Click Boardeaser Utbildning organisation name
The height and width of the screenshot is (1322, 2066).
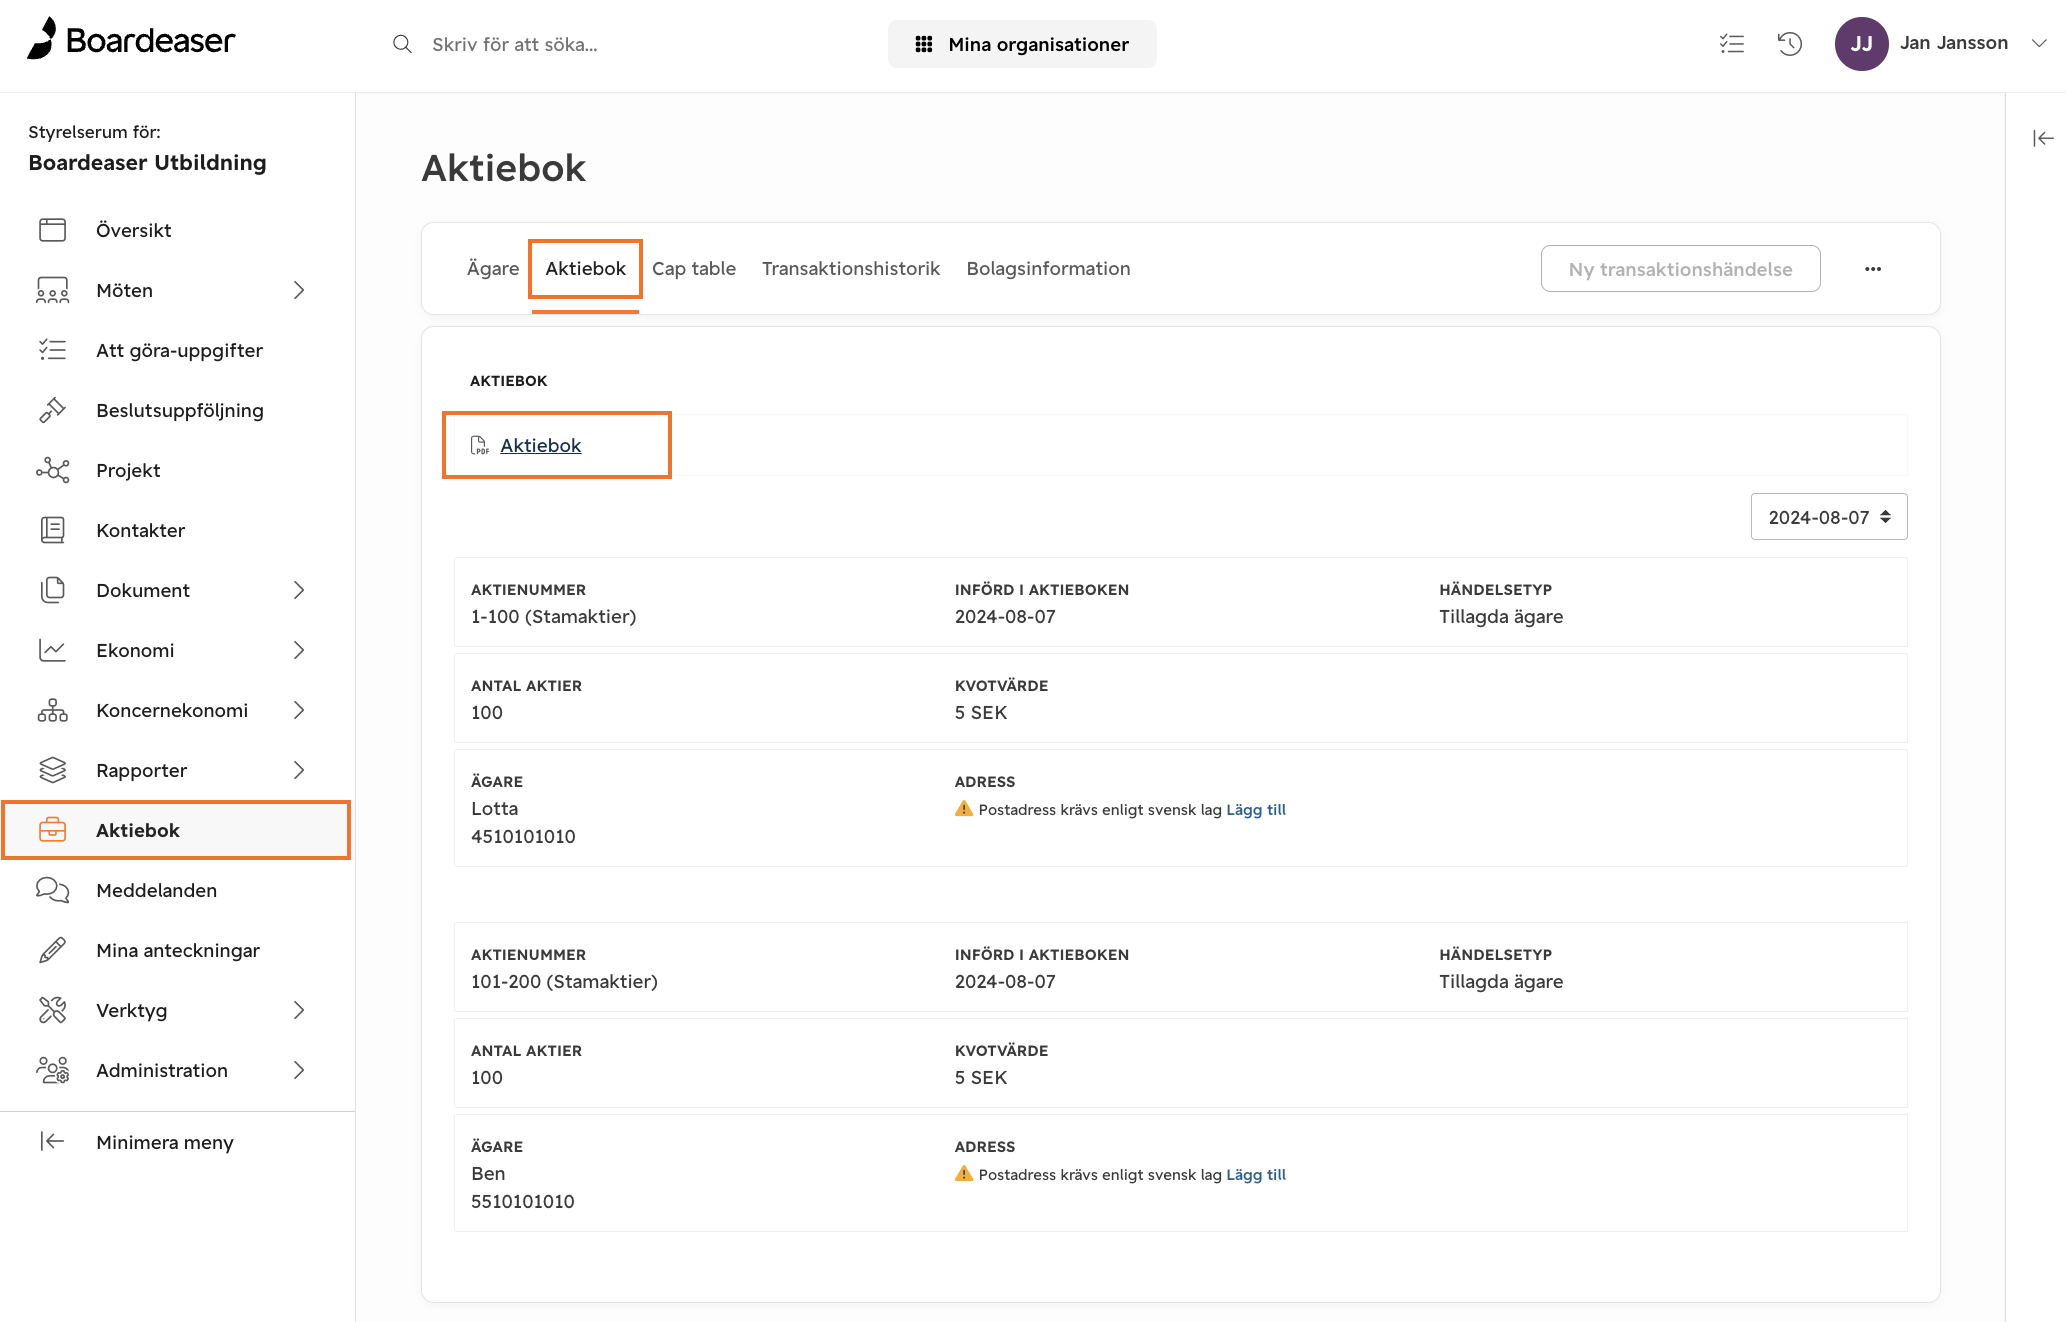[x=147, y=163]
